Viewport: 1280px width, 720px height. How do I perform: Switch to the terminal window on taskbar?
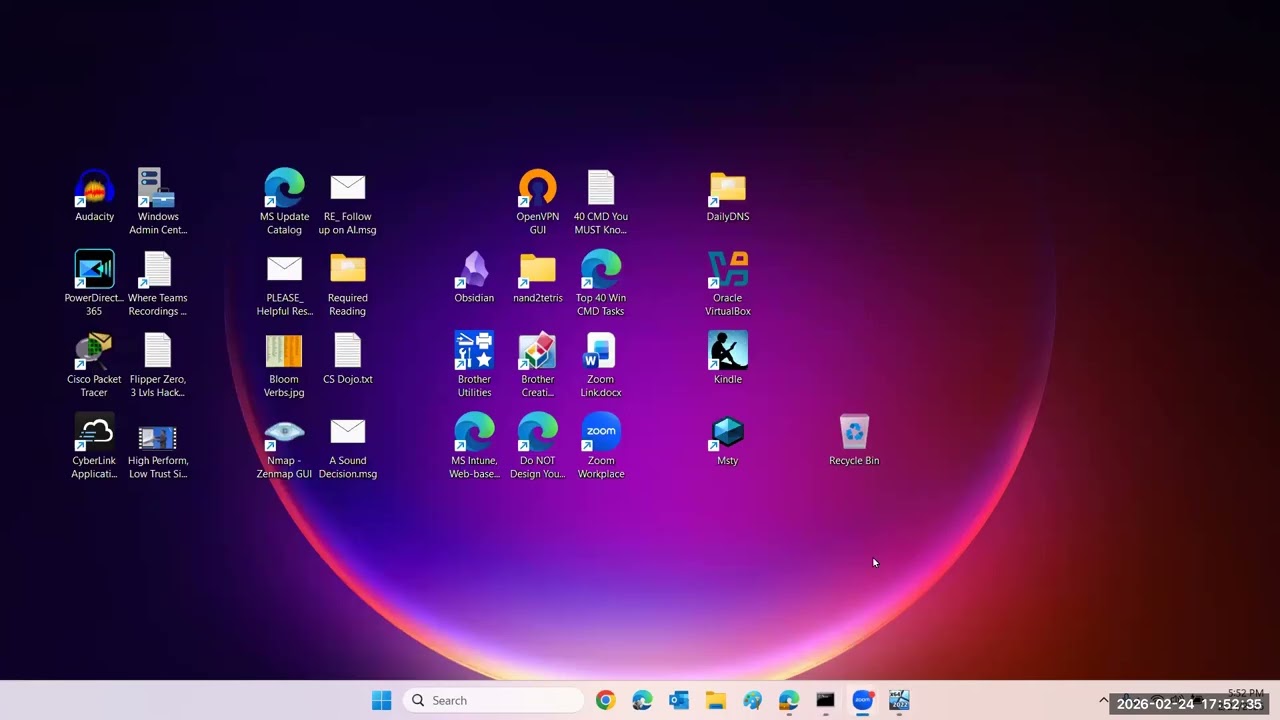pyautogui.click(x=825, y=700)
